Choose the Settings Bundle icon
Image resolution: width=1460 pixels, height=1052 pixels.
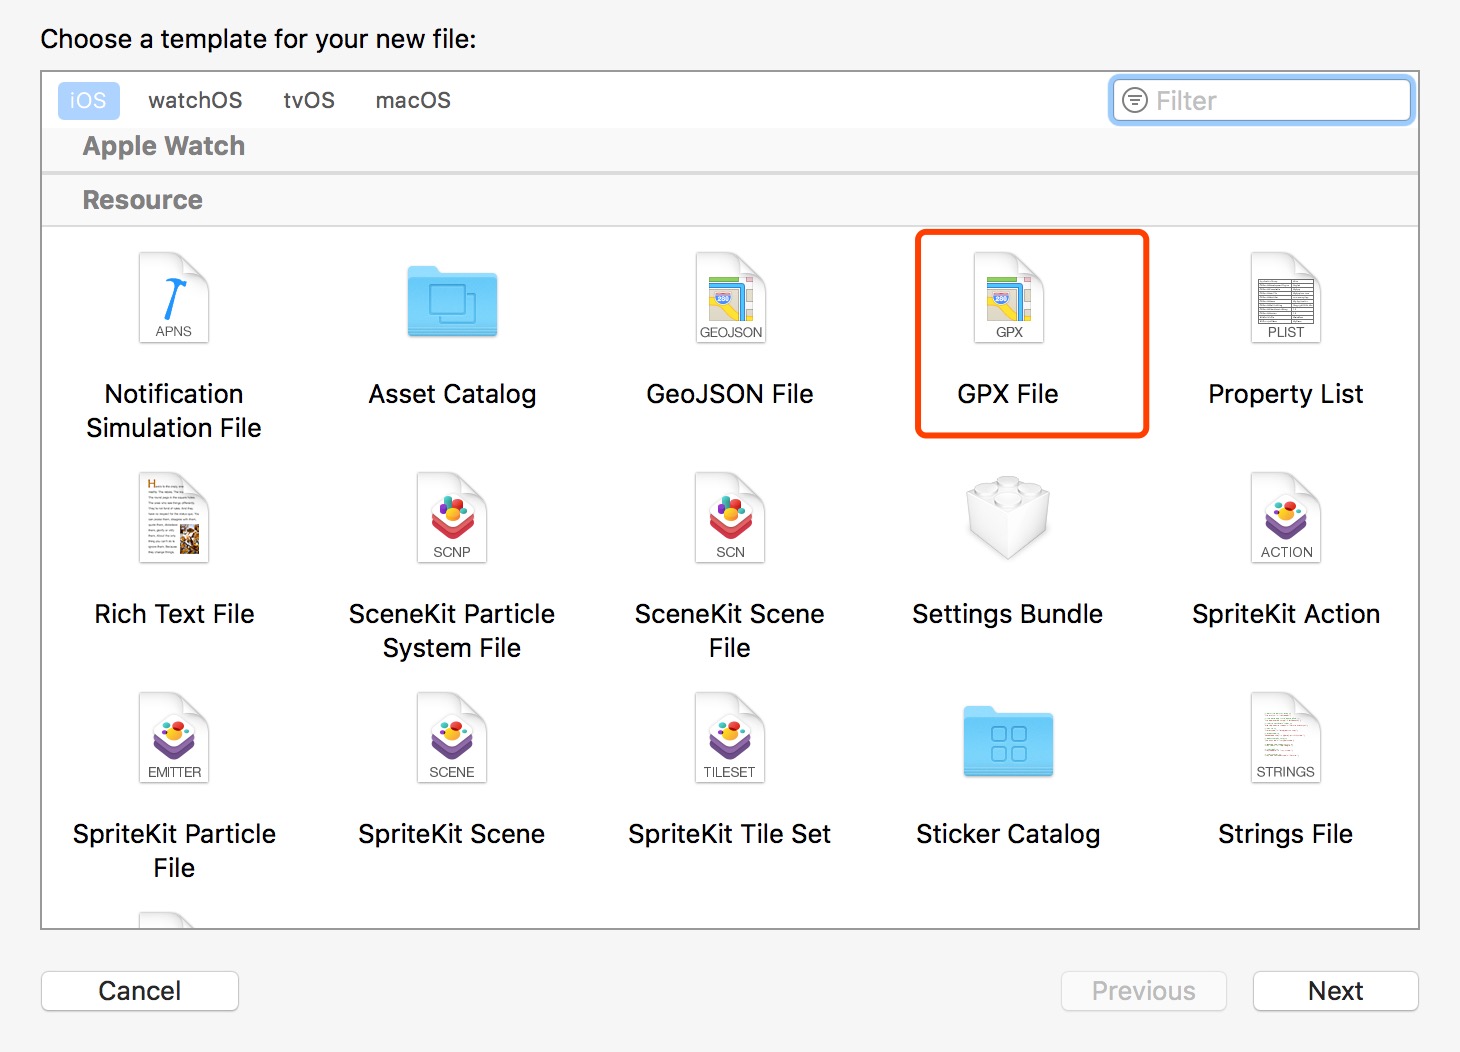1008,518
